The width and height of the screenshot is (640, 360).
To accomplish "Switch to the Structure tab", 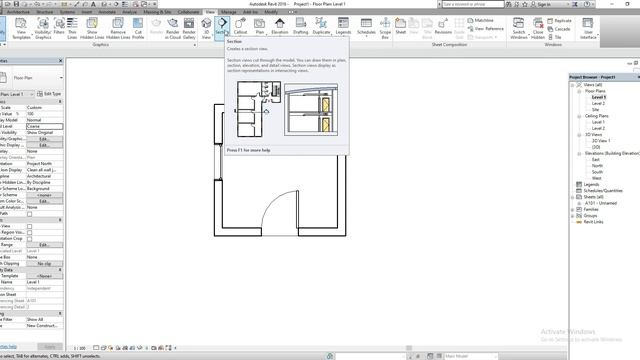I will pyautogui.click(x=45, y=12).
